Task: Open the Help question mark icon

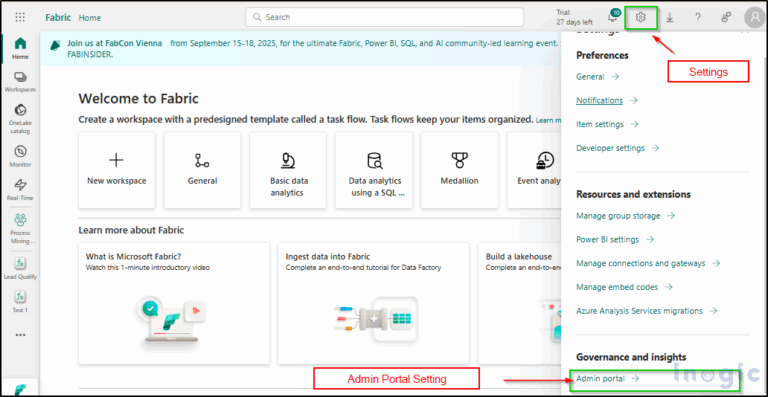Action: (x=698, y=17)
